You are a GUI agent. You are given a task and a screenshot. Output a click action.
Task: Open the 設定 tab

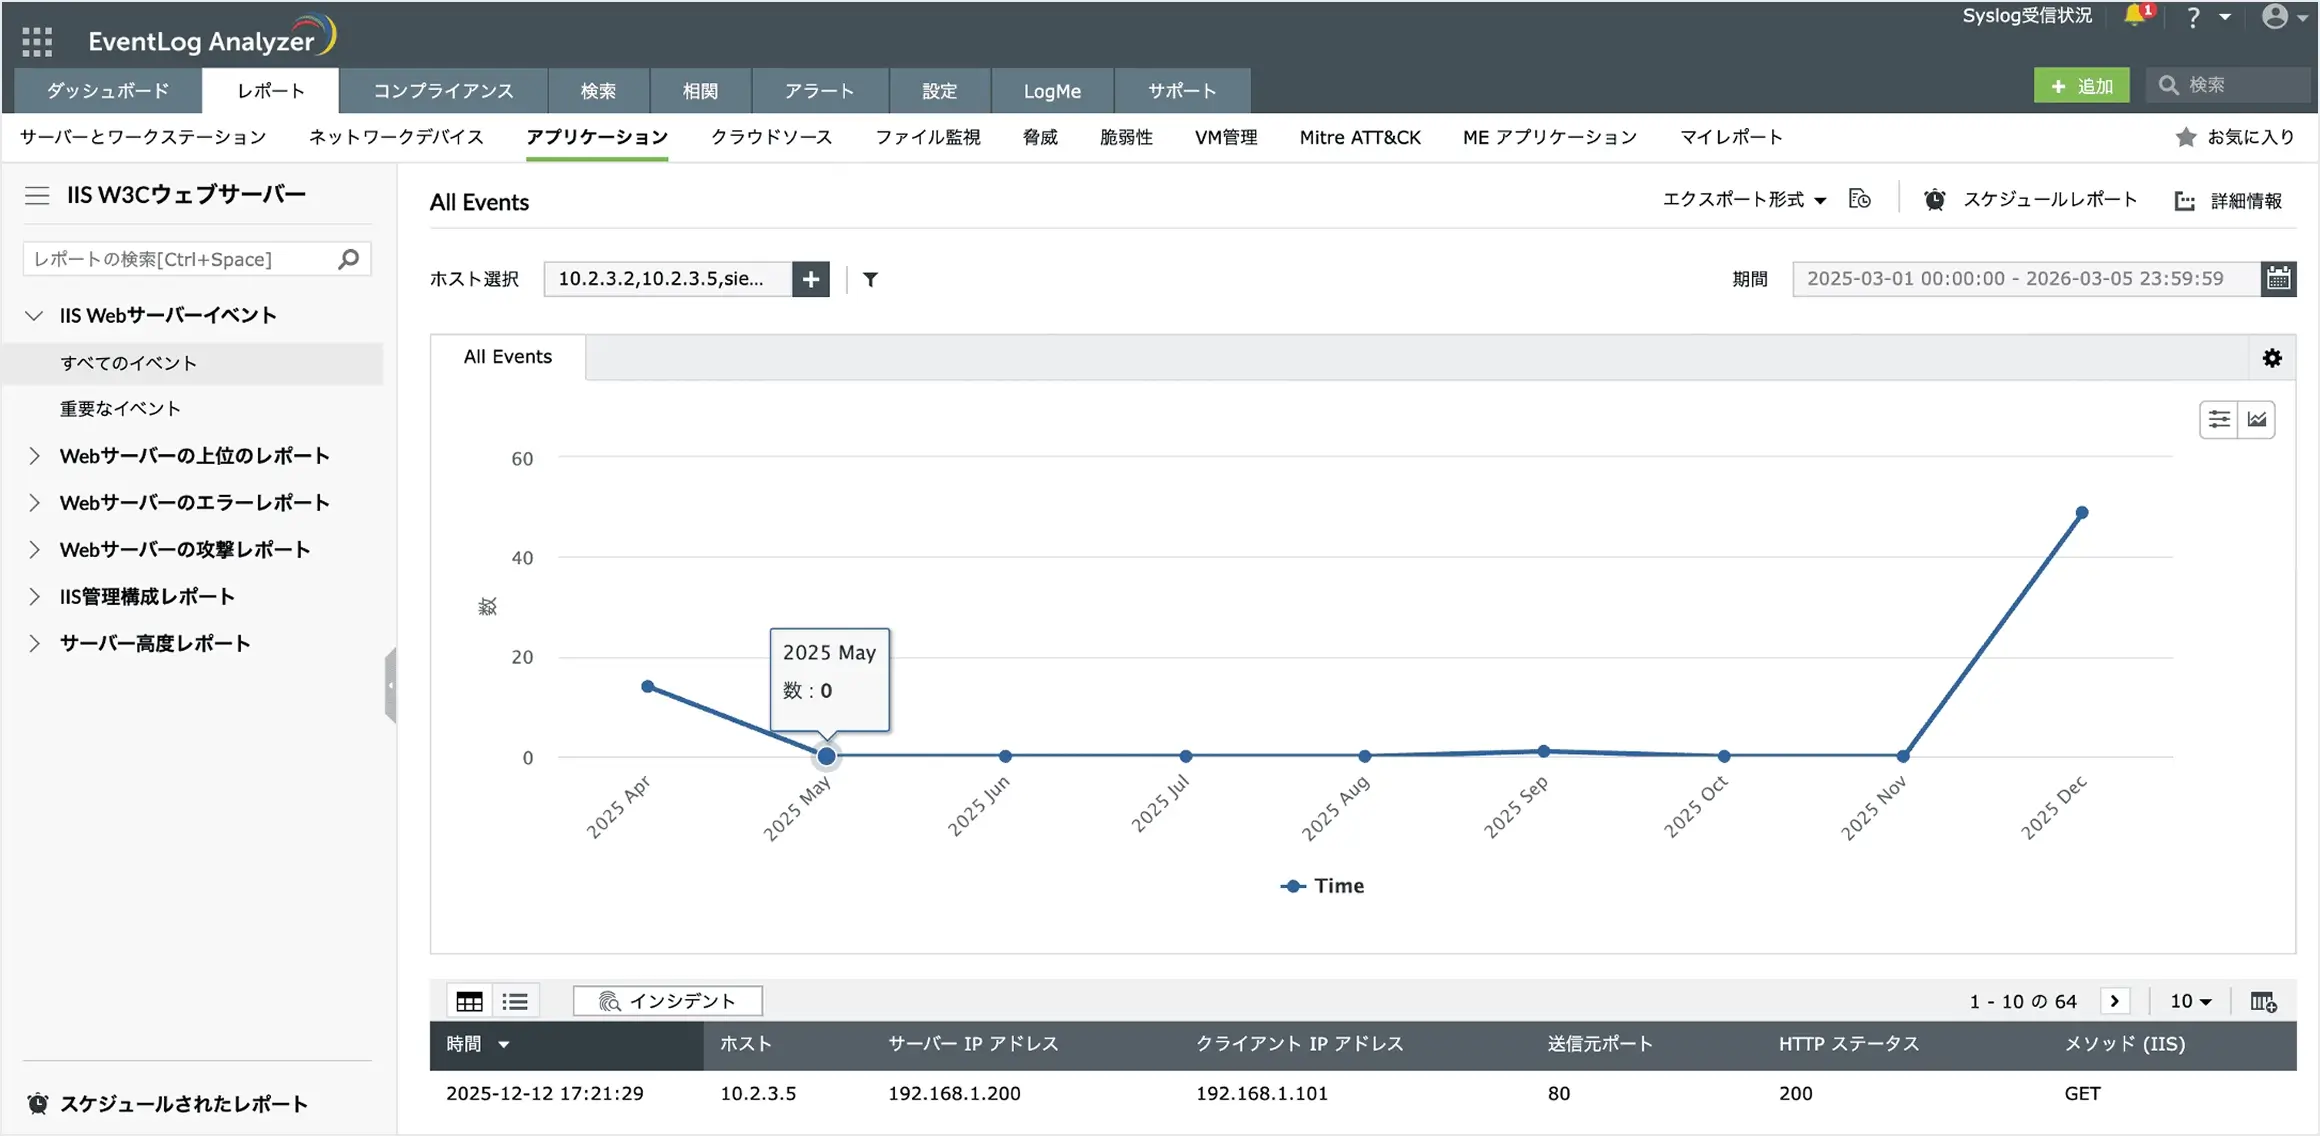(939, 91)
